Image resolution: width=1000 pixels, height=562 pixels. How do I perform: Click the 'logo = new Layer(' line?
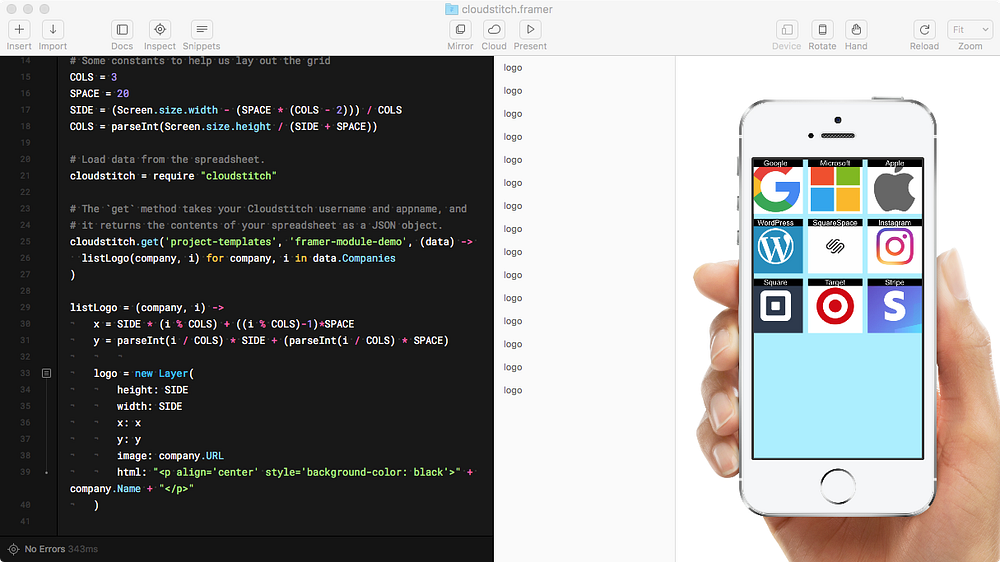click(143, 373)
